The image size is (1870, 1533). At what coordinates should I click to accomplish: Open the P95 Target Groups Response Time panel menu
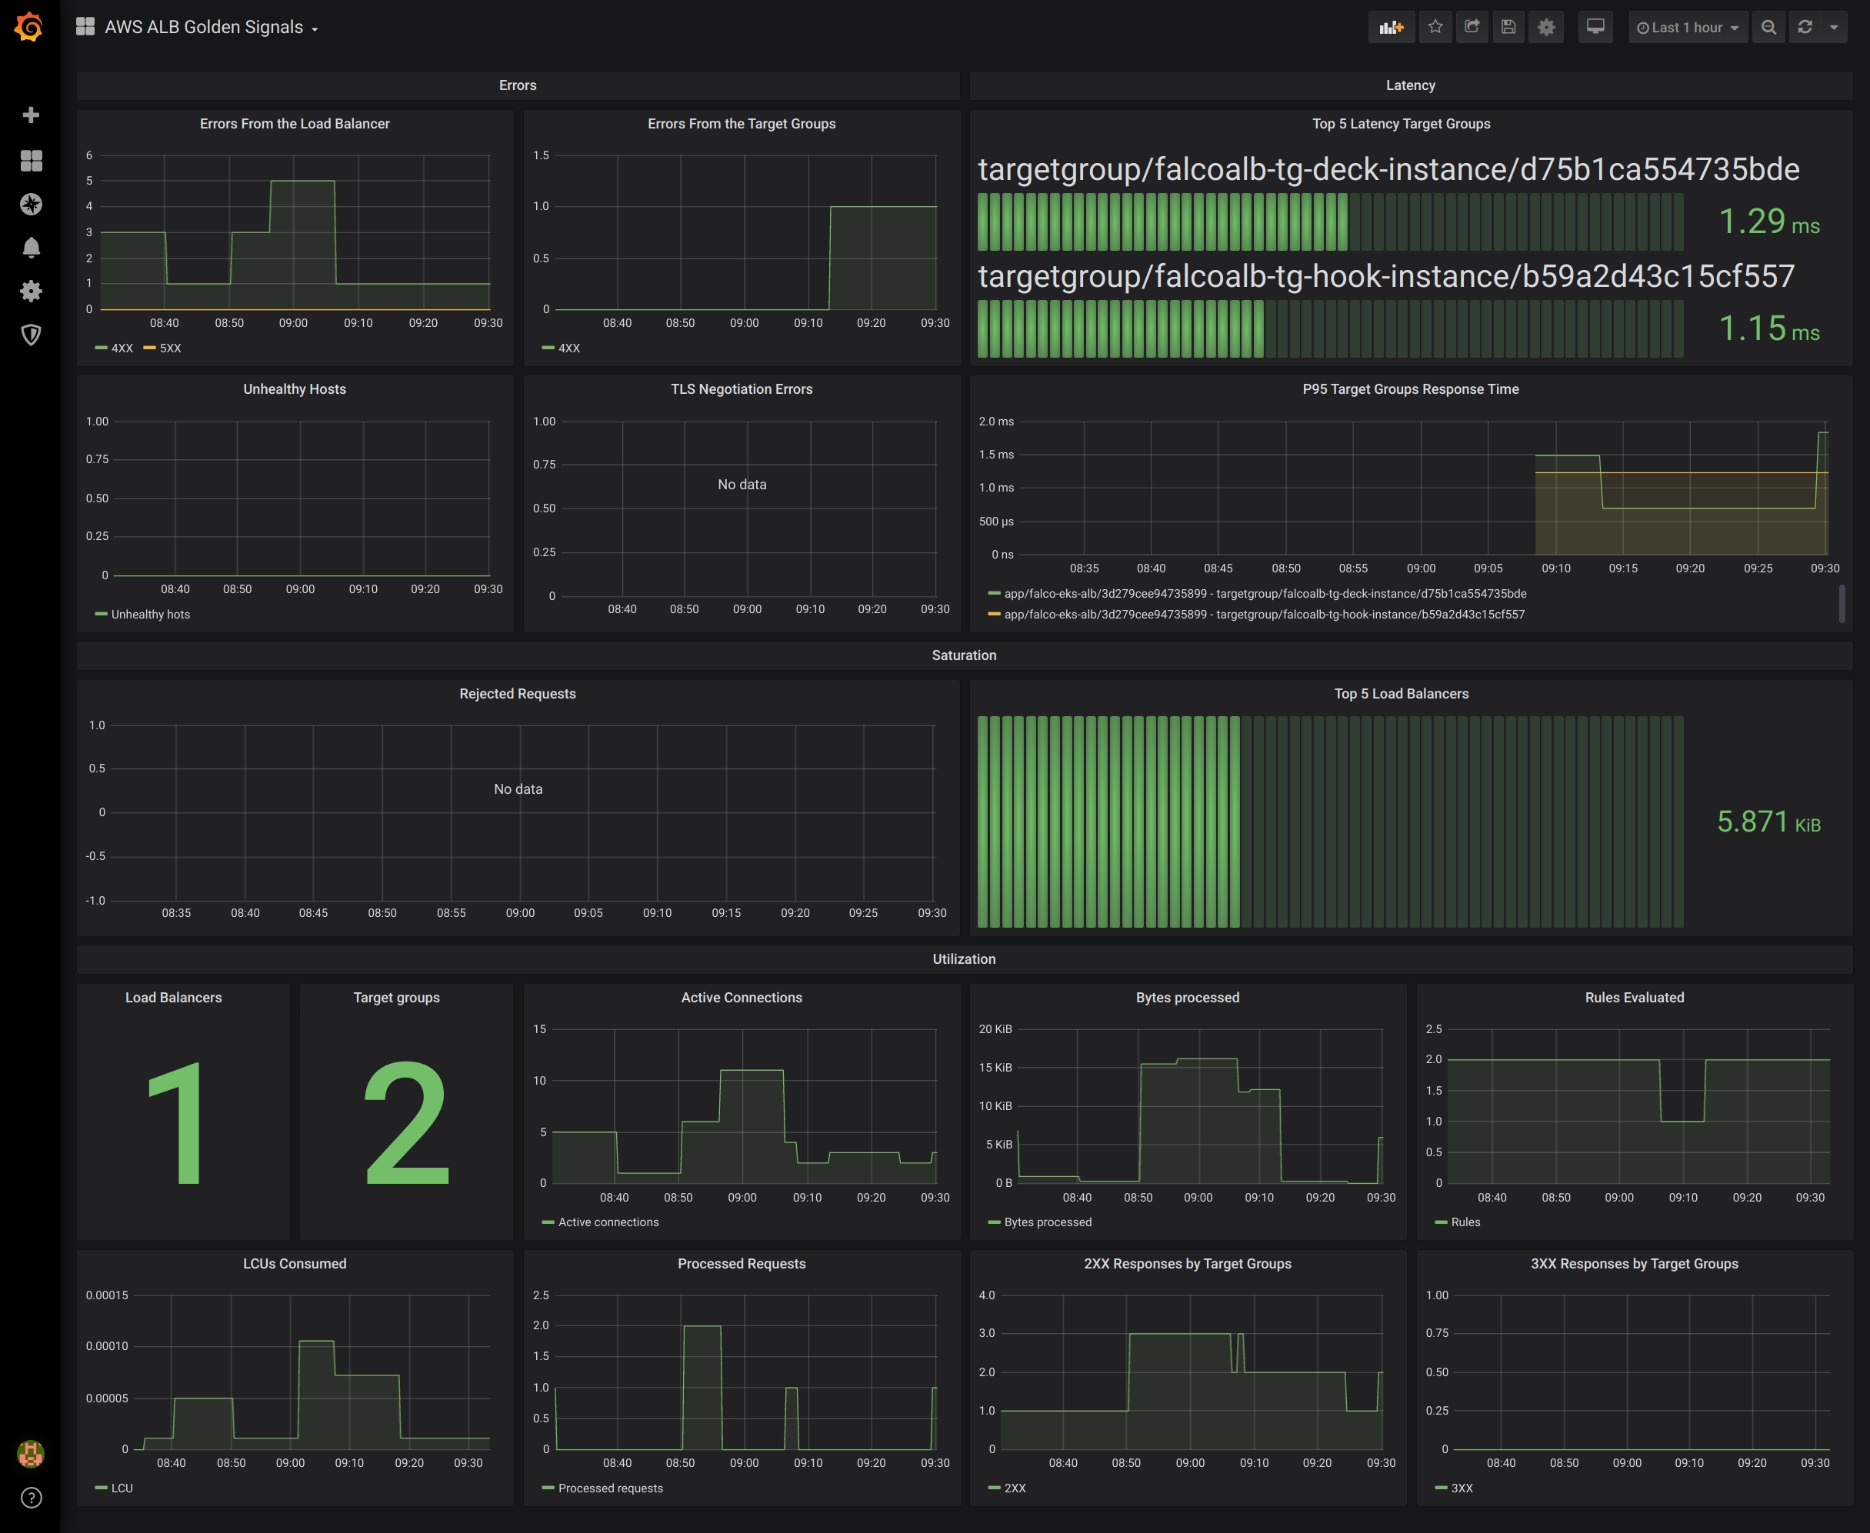[x=1410, y=390]
